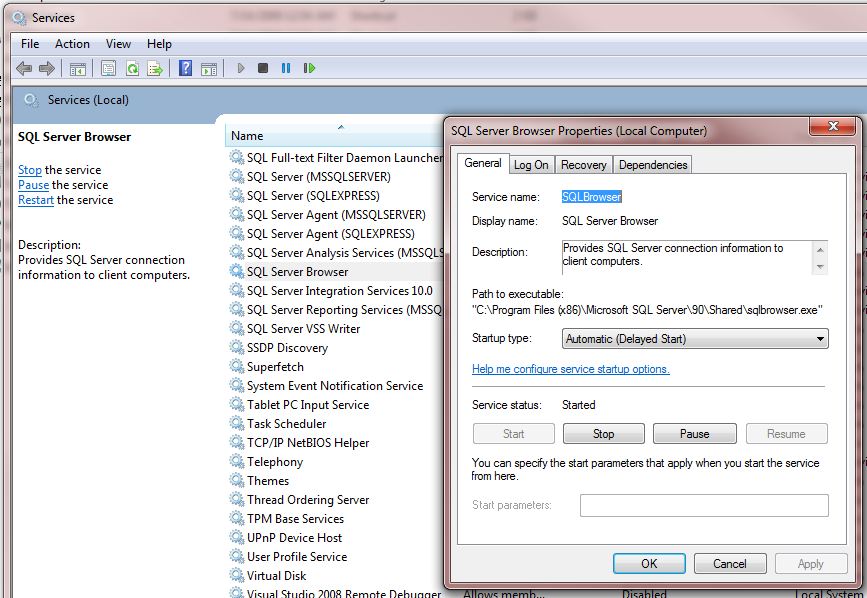The width and height of the screenshot is (867, 598).
Task: Open the Action menu
Action: 72,44
